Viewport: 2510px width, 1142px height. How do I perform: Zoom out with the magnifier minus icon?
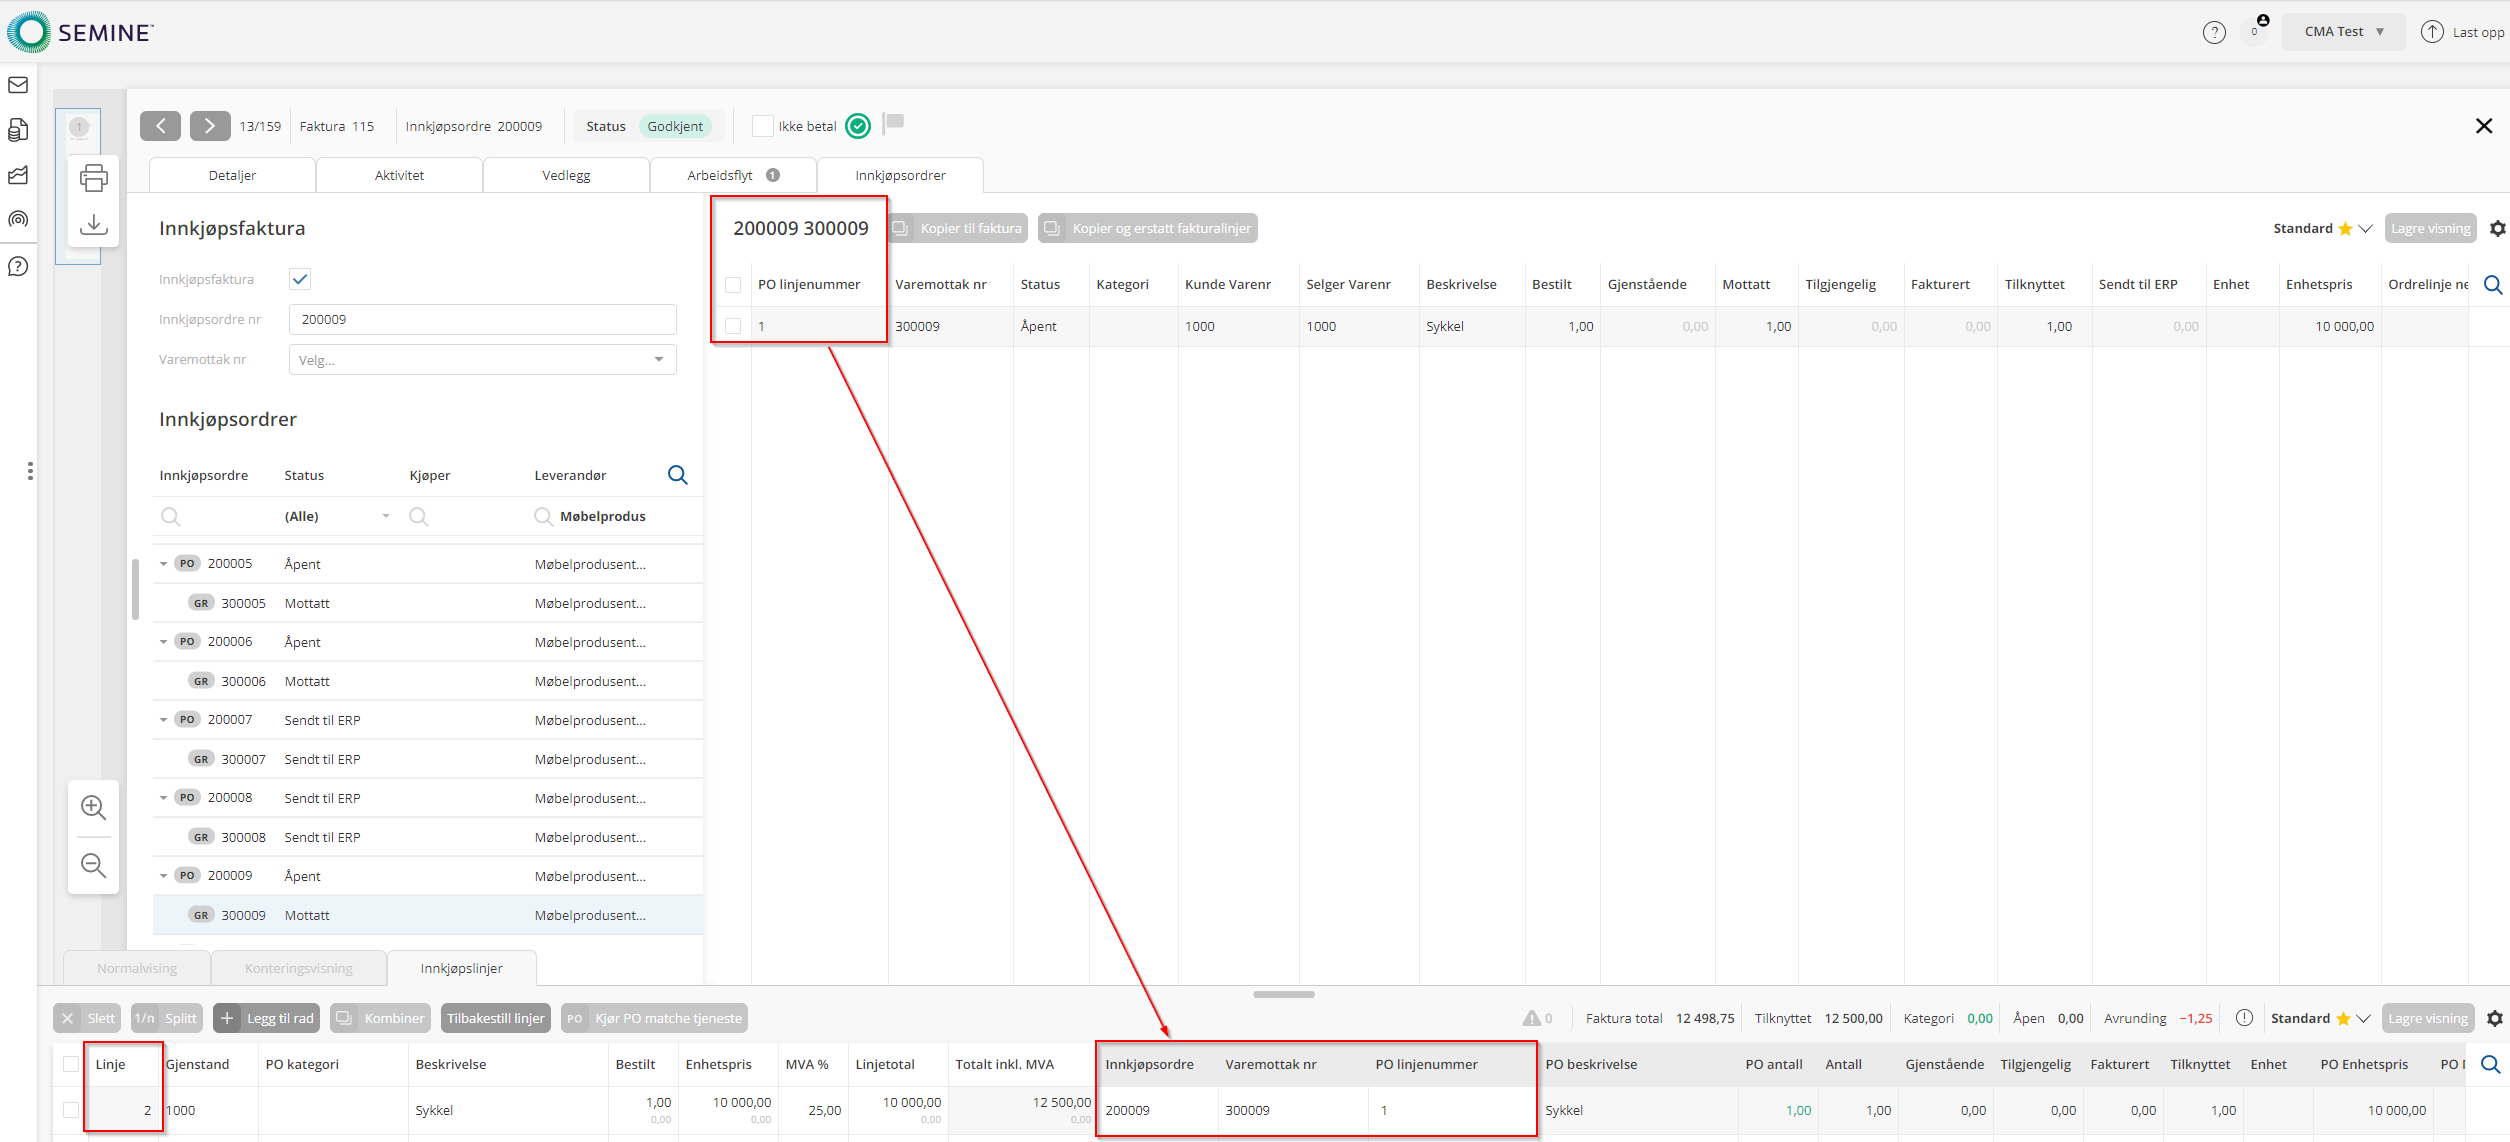[94, 865]
